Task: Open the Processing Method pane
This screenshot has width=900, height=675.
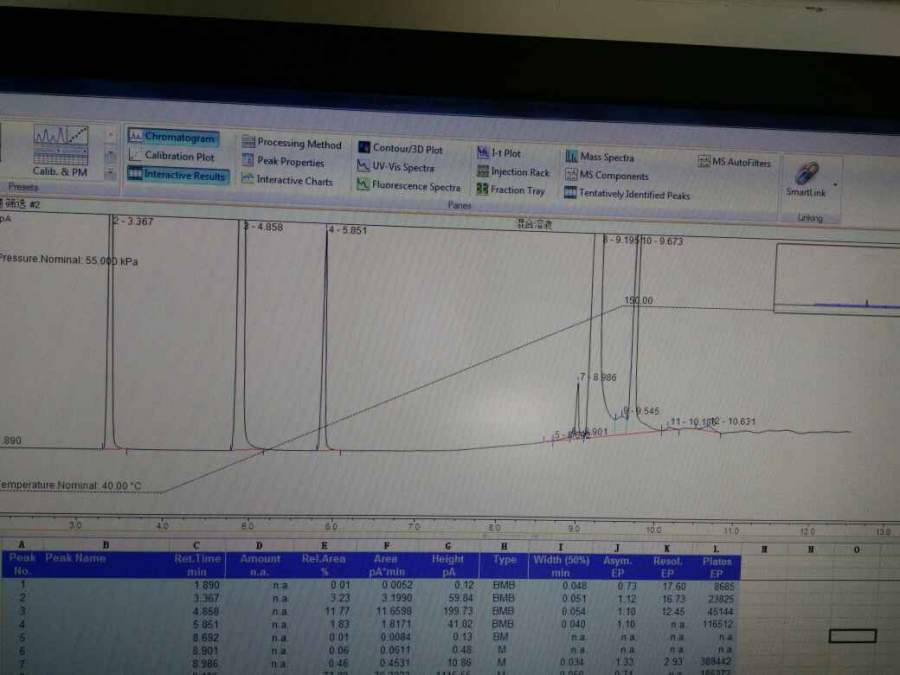Action: tap(292, 143)
